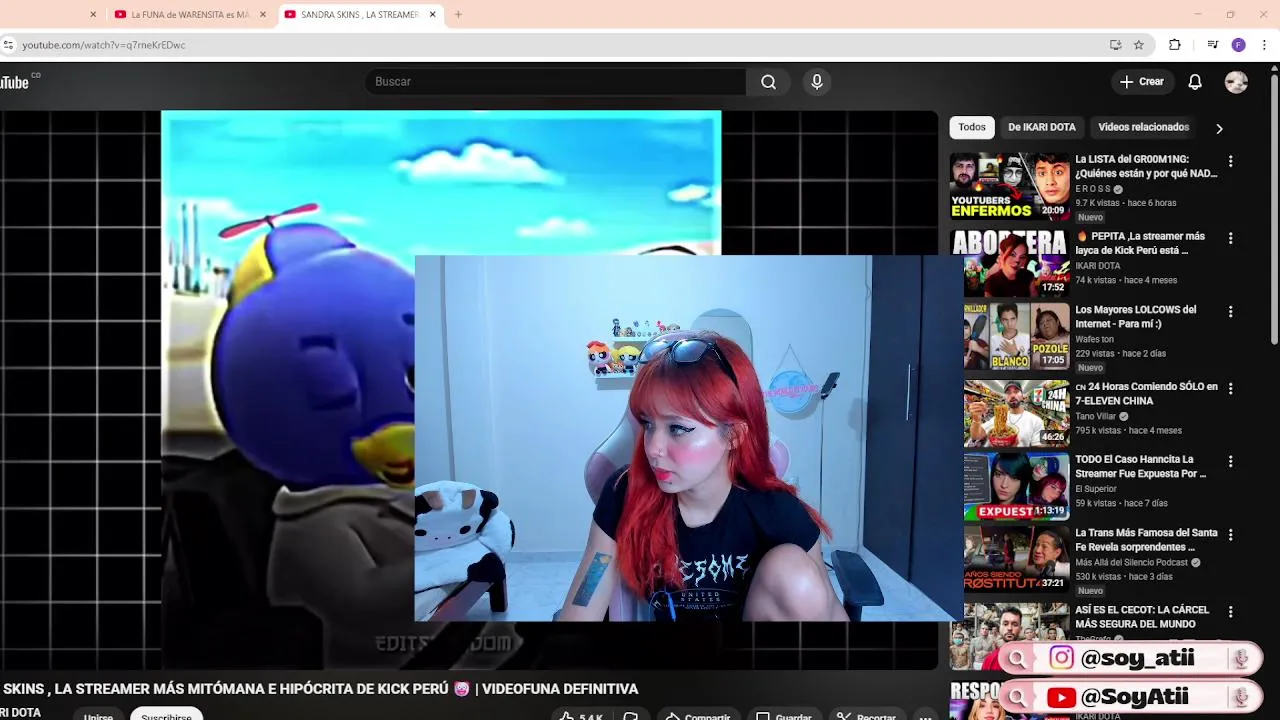Image resolution: width=1280 pixels, height=720 pixels.
Task: Open the PEPITA ABORTERA thumbnail
Action: tap(1009, 264)
